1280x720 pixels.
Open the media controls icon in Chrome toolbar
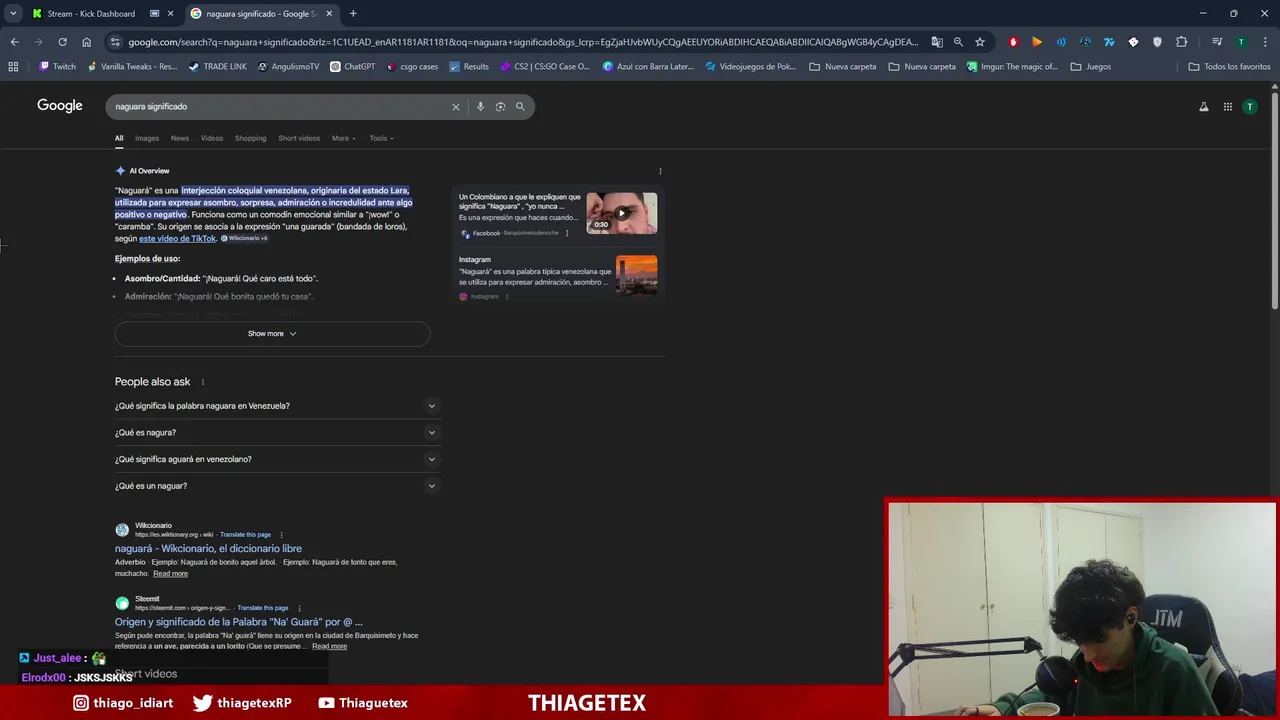point(1217,42)
